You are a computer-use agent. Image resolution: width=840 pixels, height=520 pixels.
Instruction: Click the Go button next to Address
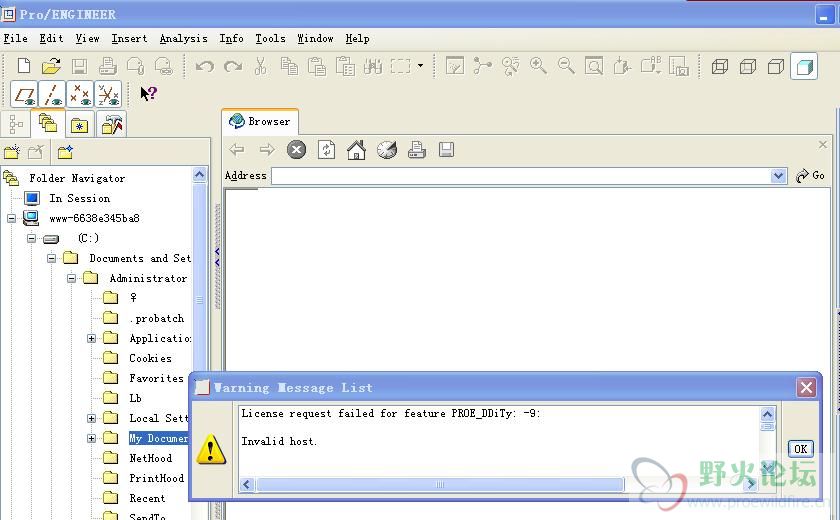coord(810,176)
